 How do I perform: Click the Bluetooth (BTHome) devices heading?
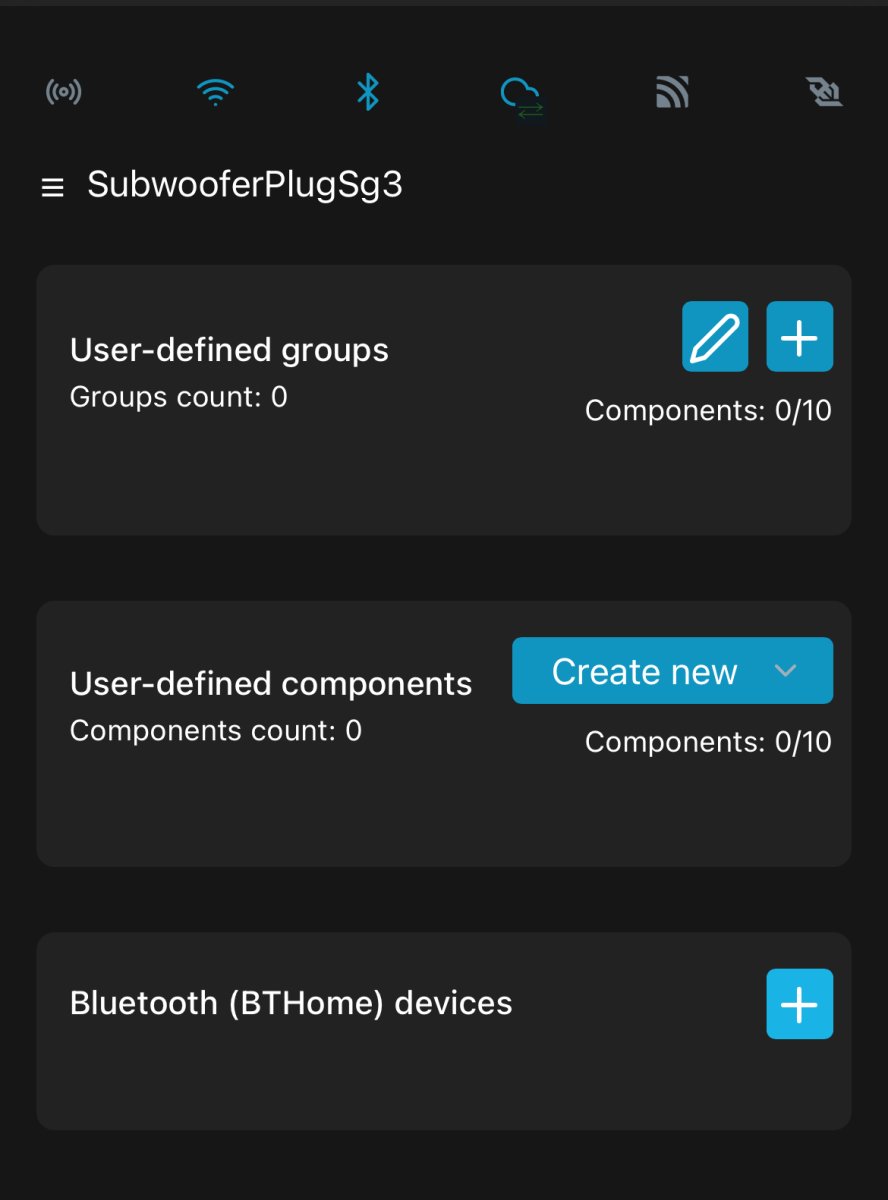coord(291,1003)
